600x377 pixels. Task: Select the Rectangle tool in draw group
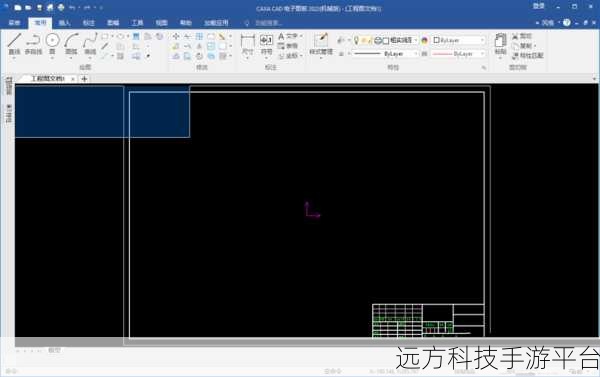tap(104, 36)
